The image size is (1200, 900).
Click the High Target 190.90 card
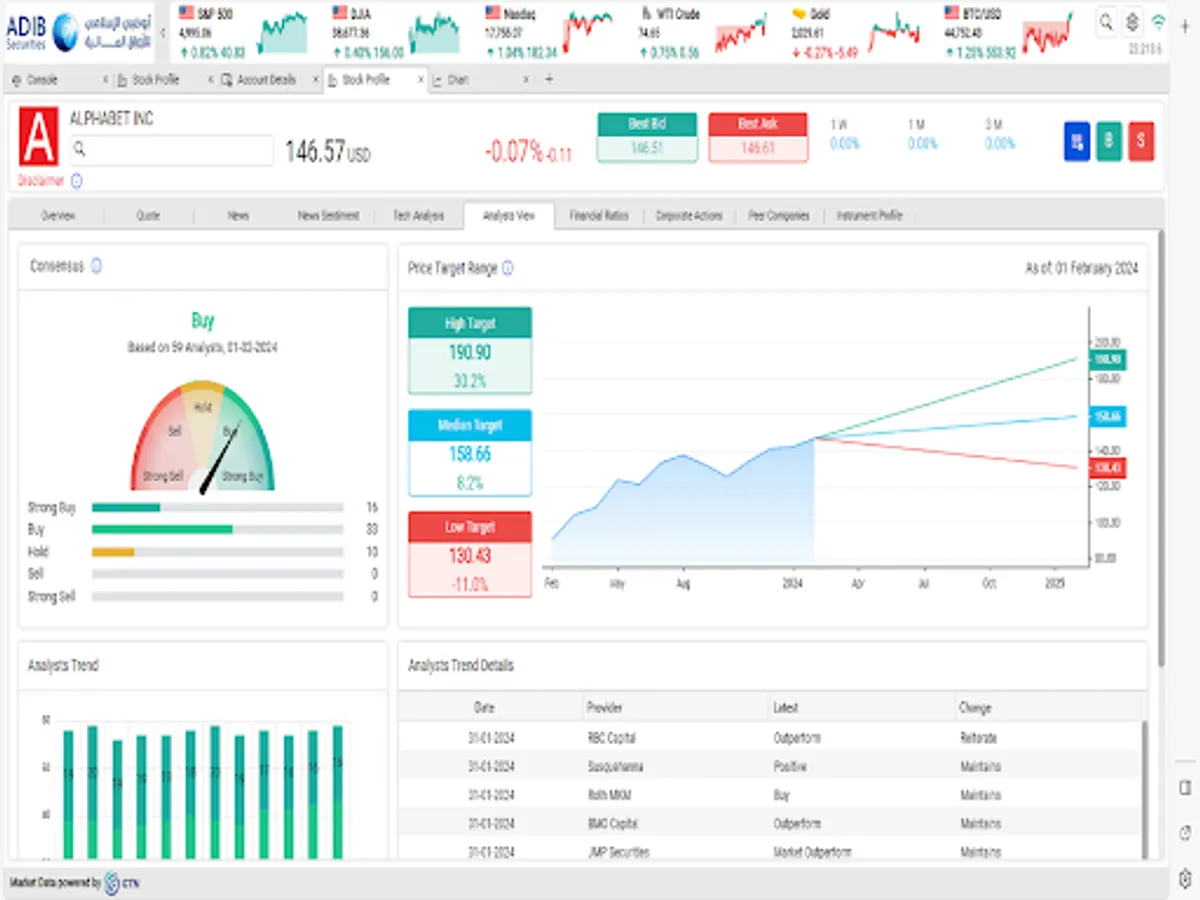pyautogui.click(x=470, y=351)
